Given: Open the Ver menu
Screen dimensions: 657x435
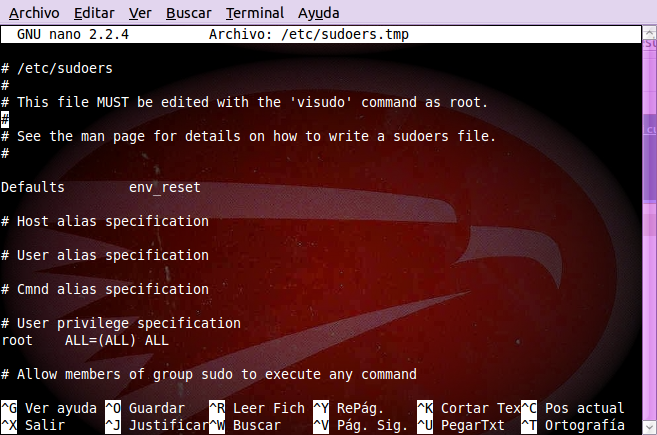Looking at the screenshot, I should click(x=140, y=13).
